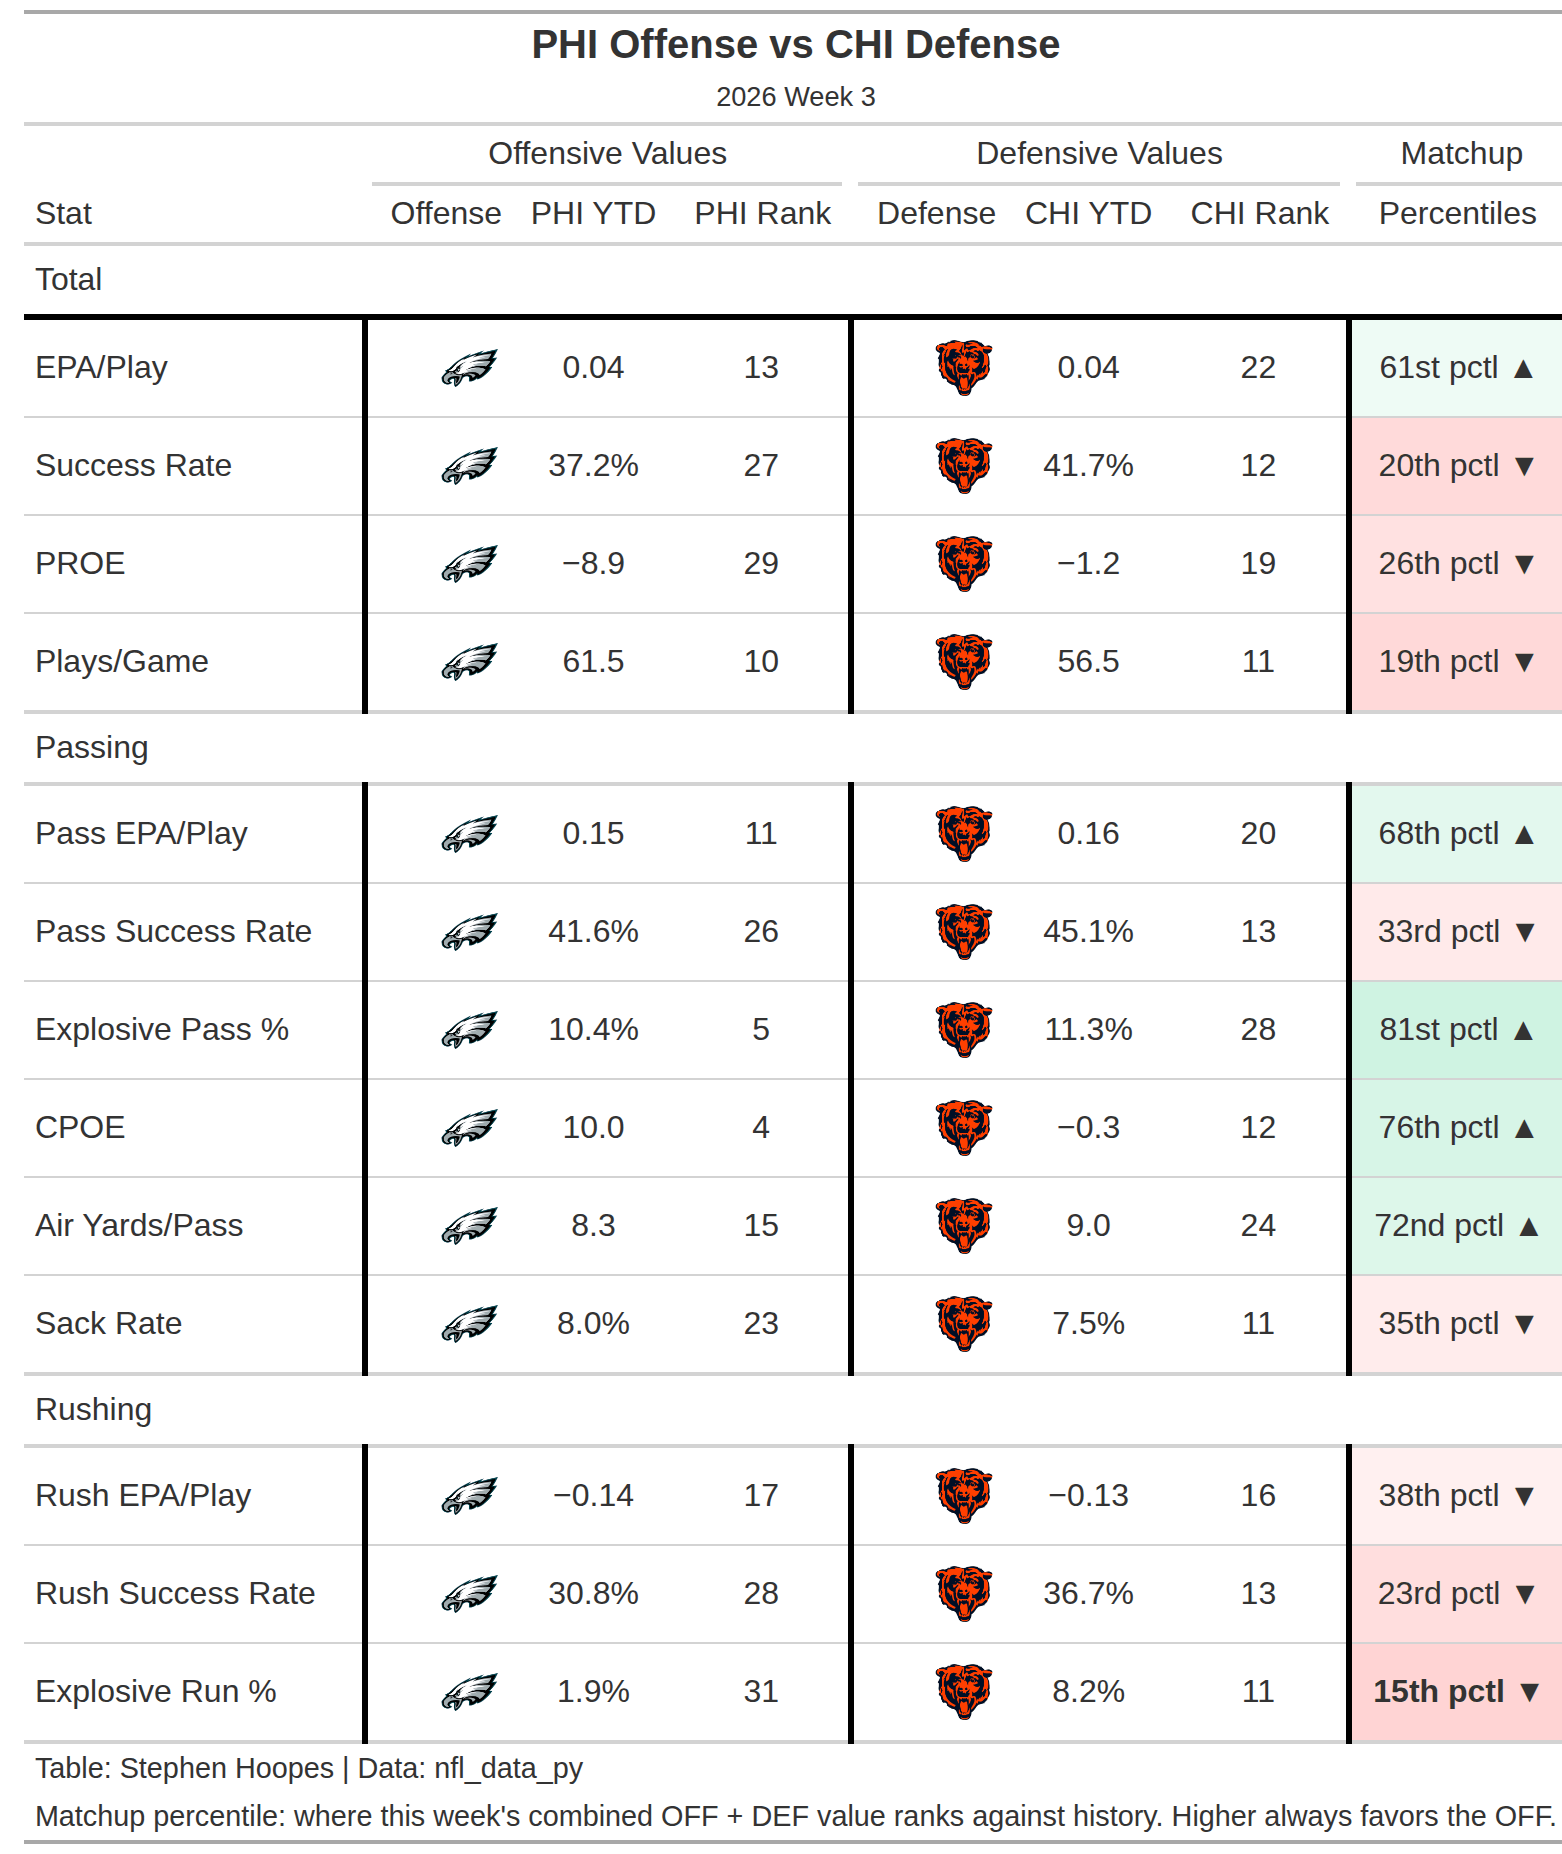This screenshot has height=1854, width=1562.
Task: Click the Percentiles column header
Action: click(x=1457, y=213)
